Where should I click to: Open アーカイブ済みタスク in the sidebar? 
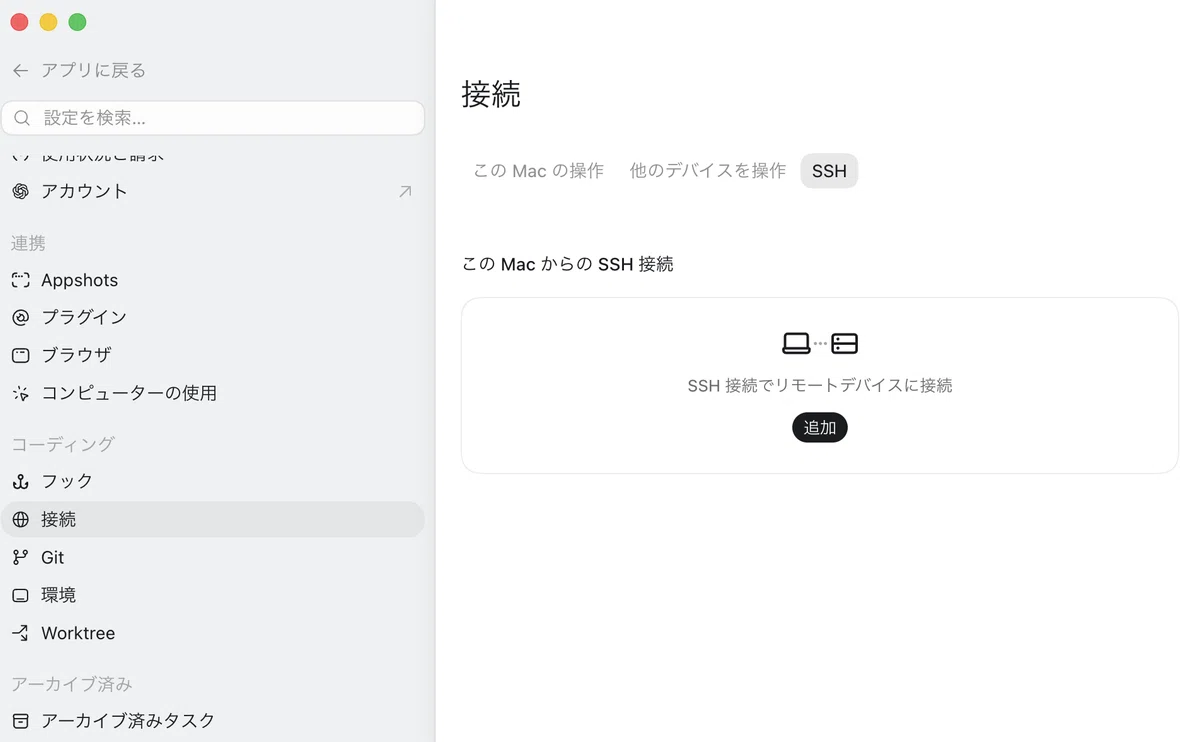(x=213, y=720)
